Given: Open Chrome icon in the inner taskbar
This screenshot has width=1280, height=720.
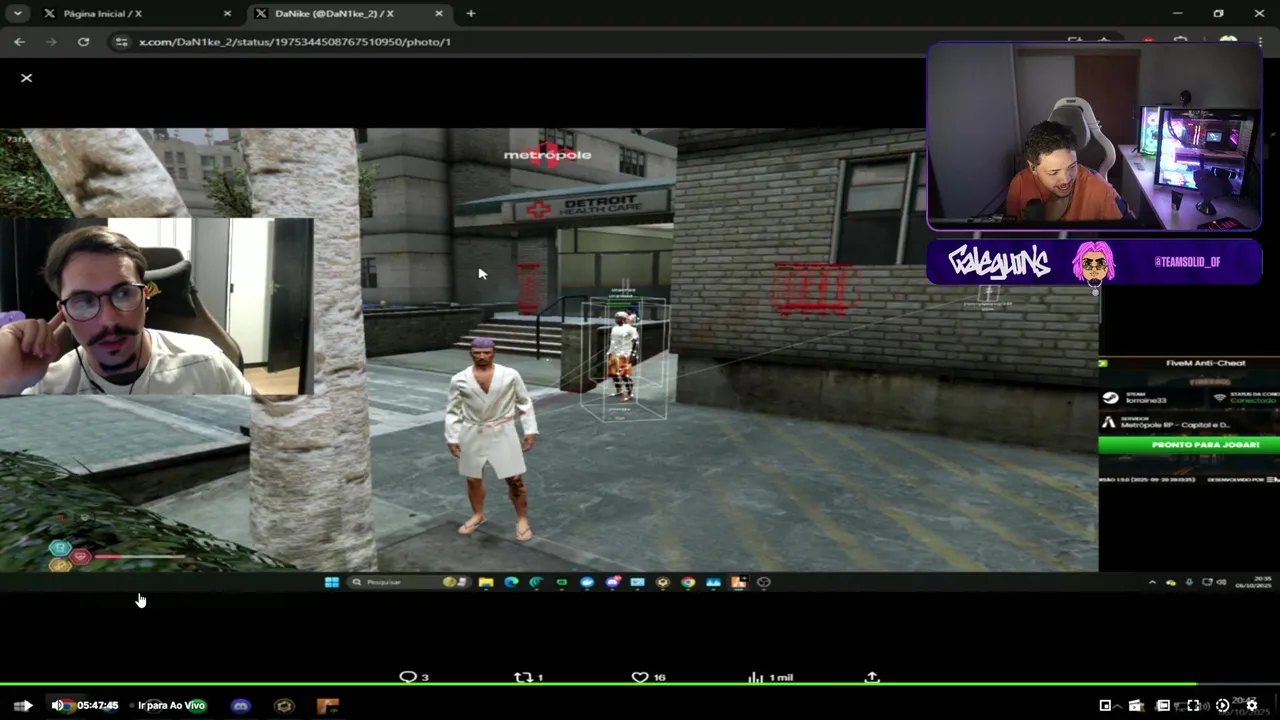Looking at the screenshot, I should 688,582.
